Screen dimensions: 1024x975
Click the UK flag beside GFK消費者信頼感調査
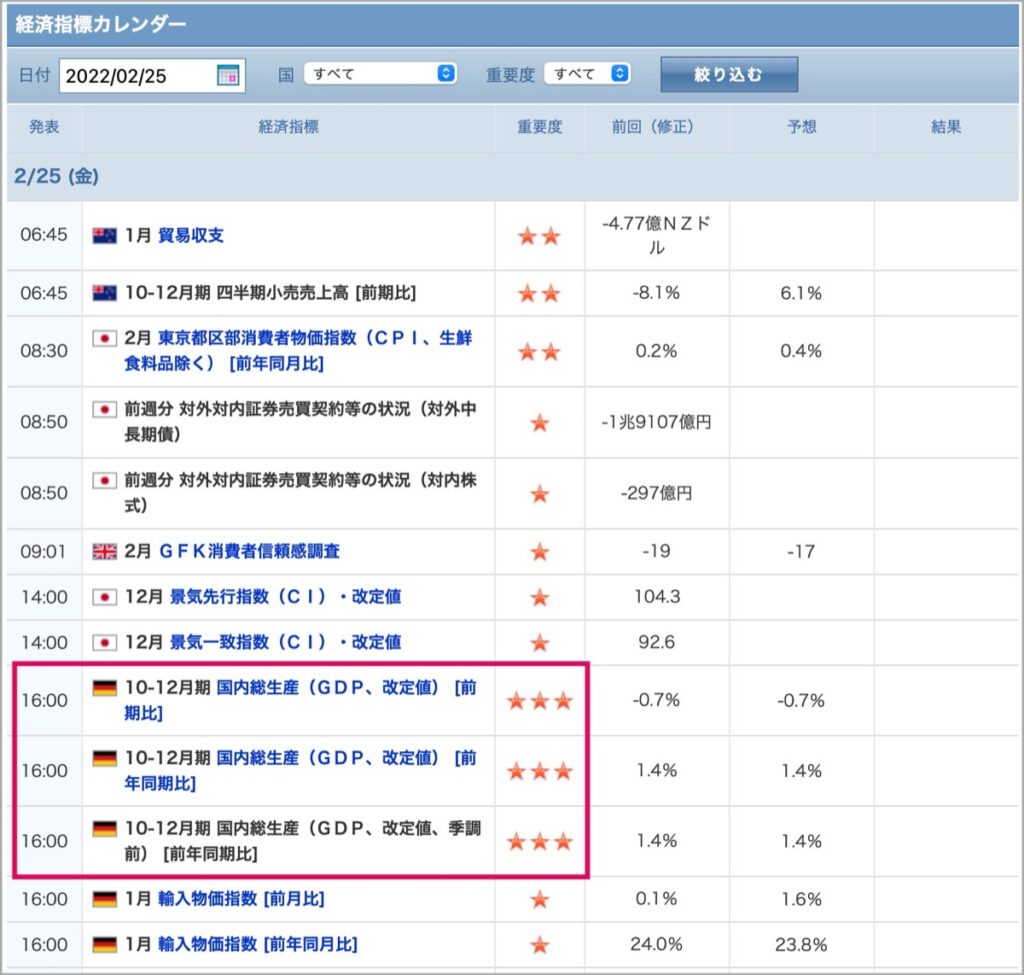(104, 552)
